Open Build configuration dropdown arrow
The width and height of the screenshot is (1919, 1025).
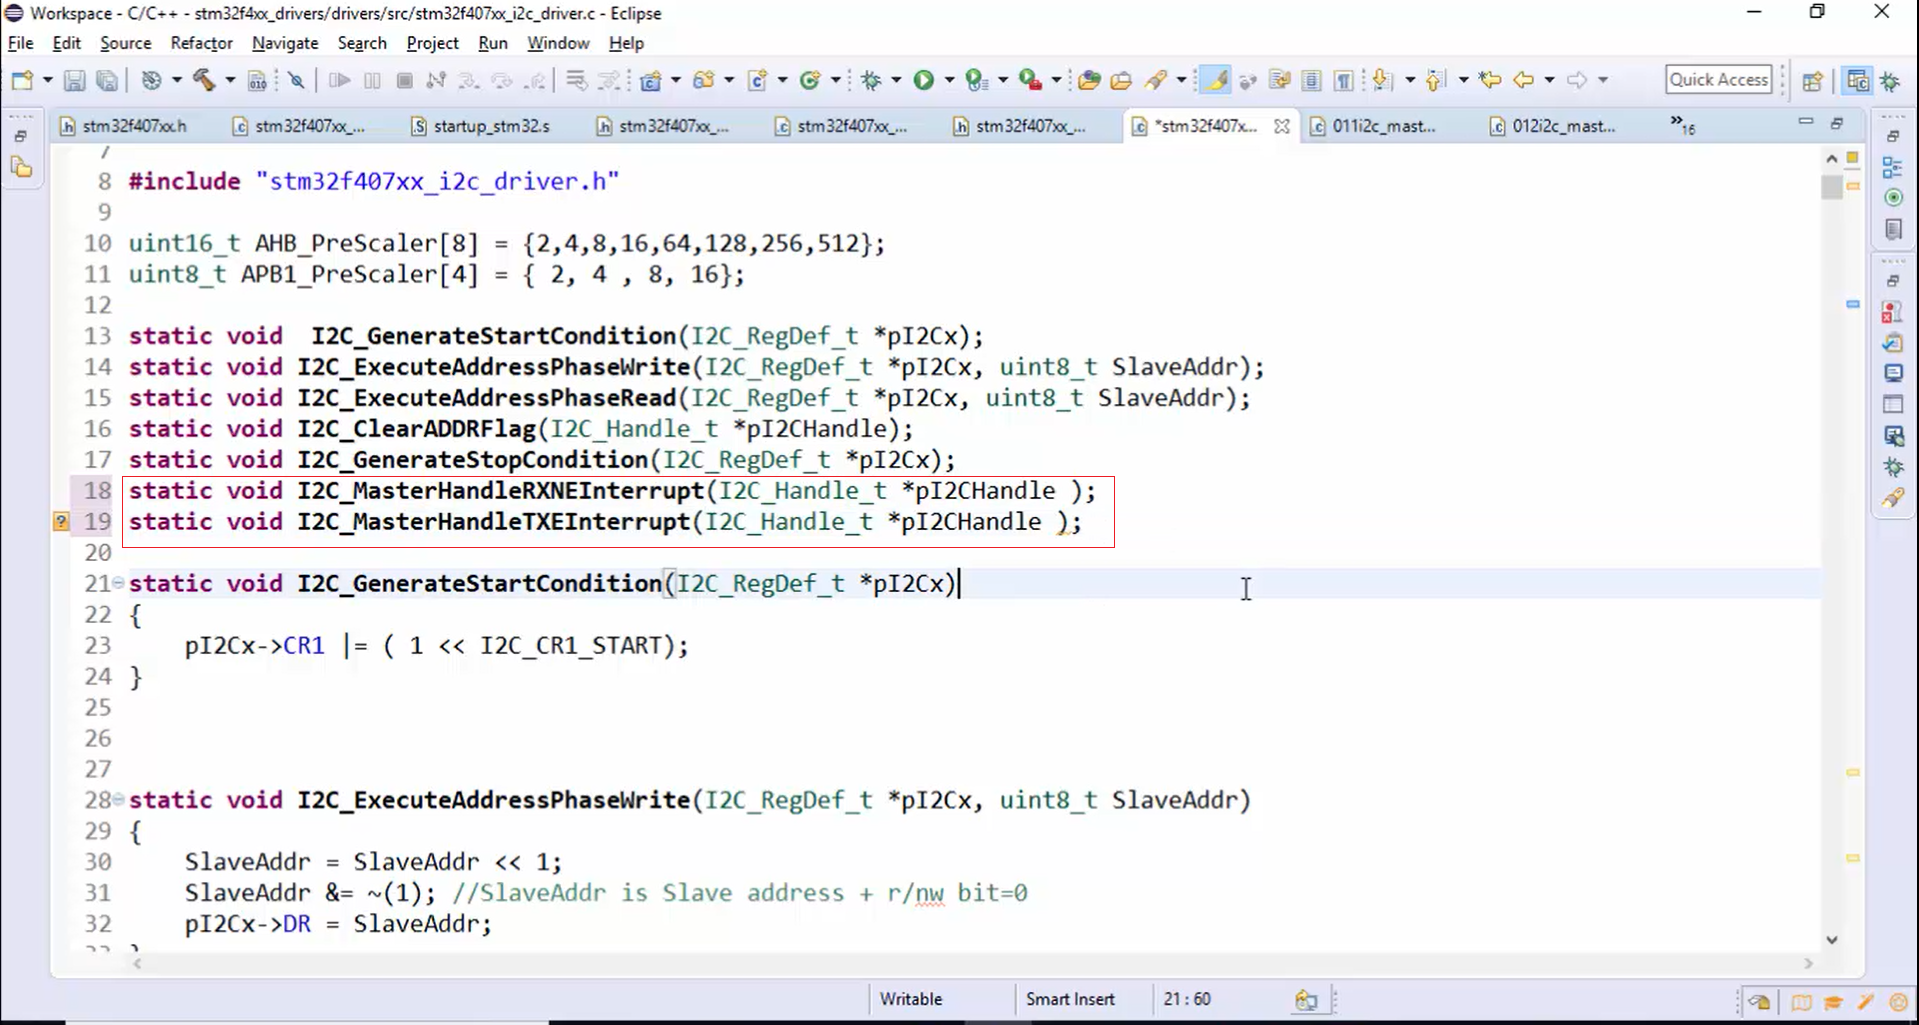coord(176,80)
